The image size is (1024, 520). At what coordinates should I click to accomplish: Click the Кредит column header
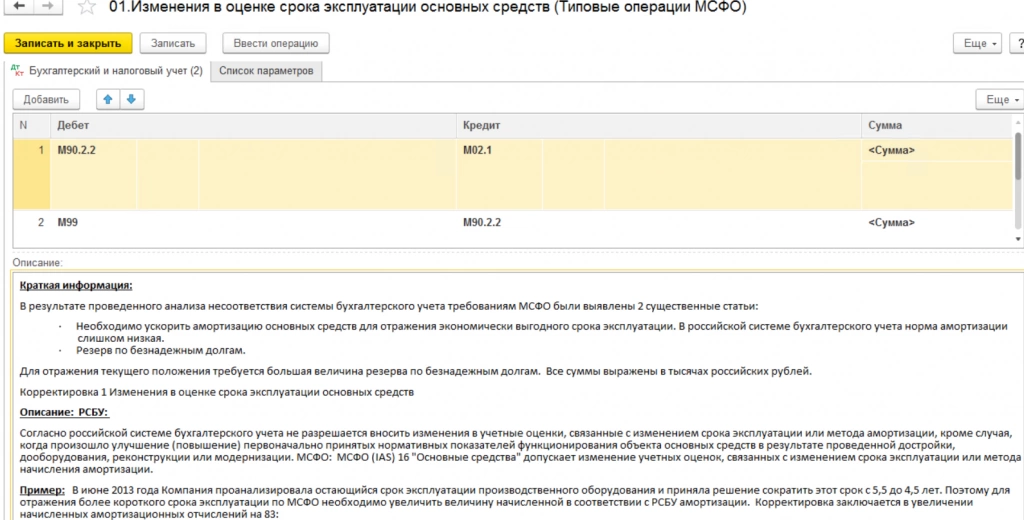[x=659, y=125]
